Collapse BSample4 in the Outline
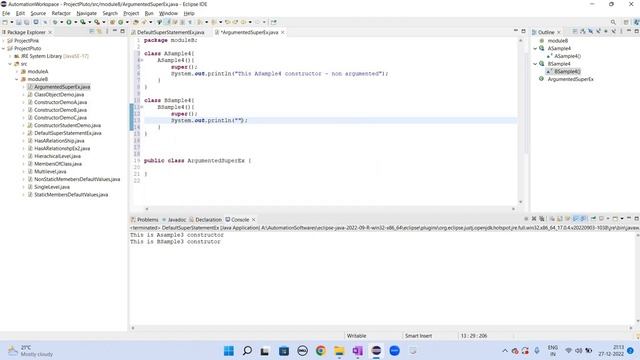The image size is (640, 360). 535,64
